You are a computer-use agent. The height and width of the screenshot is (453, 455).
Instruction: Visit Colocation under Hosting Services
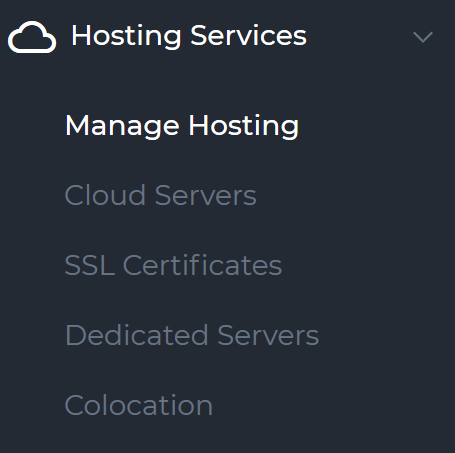(x=139, y=405)
